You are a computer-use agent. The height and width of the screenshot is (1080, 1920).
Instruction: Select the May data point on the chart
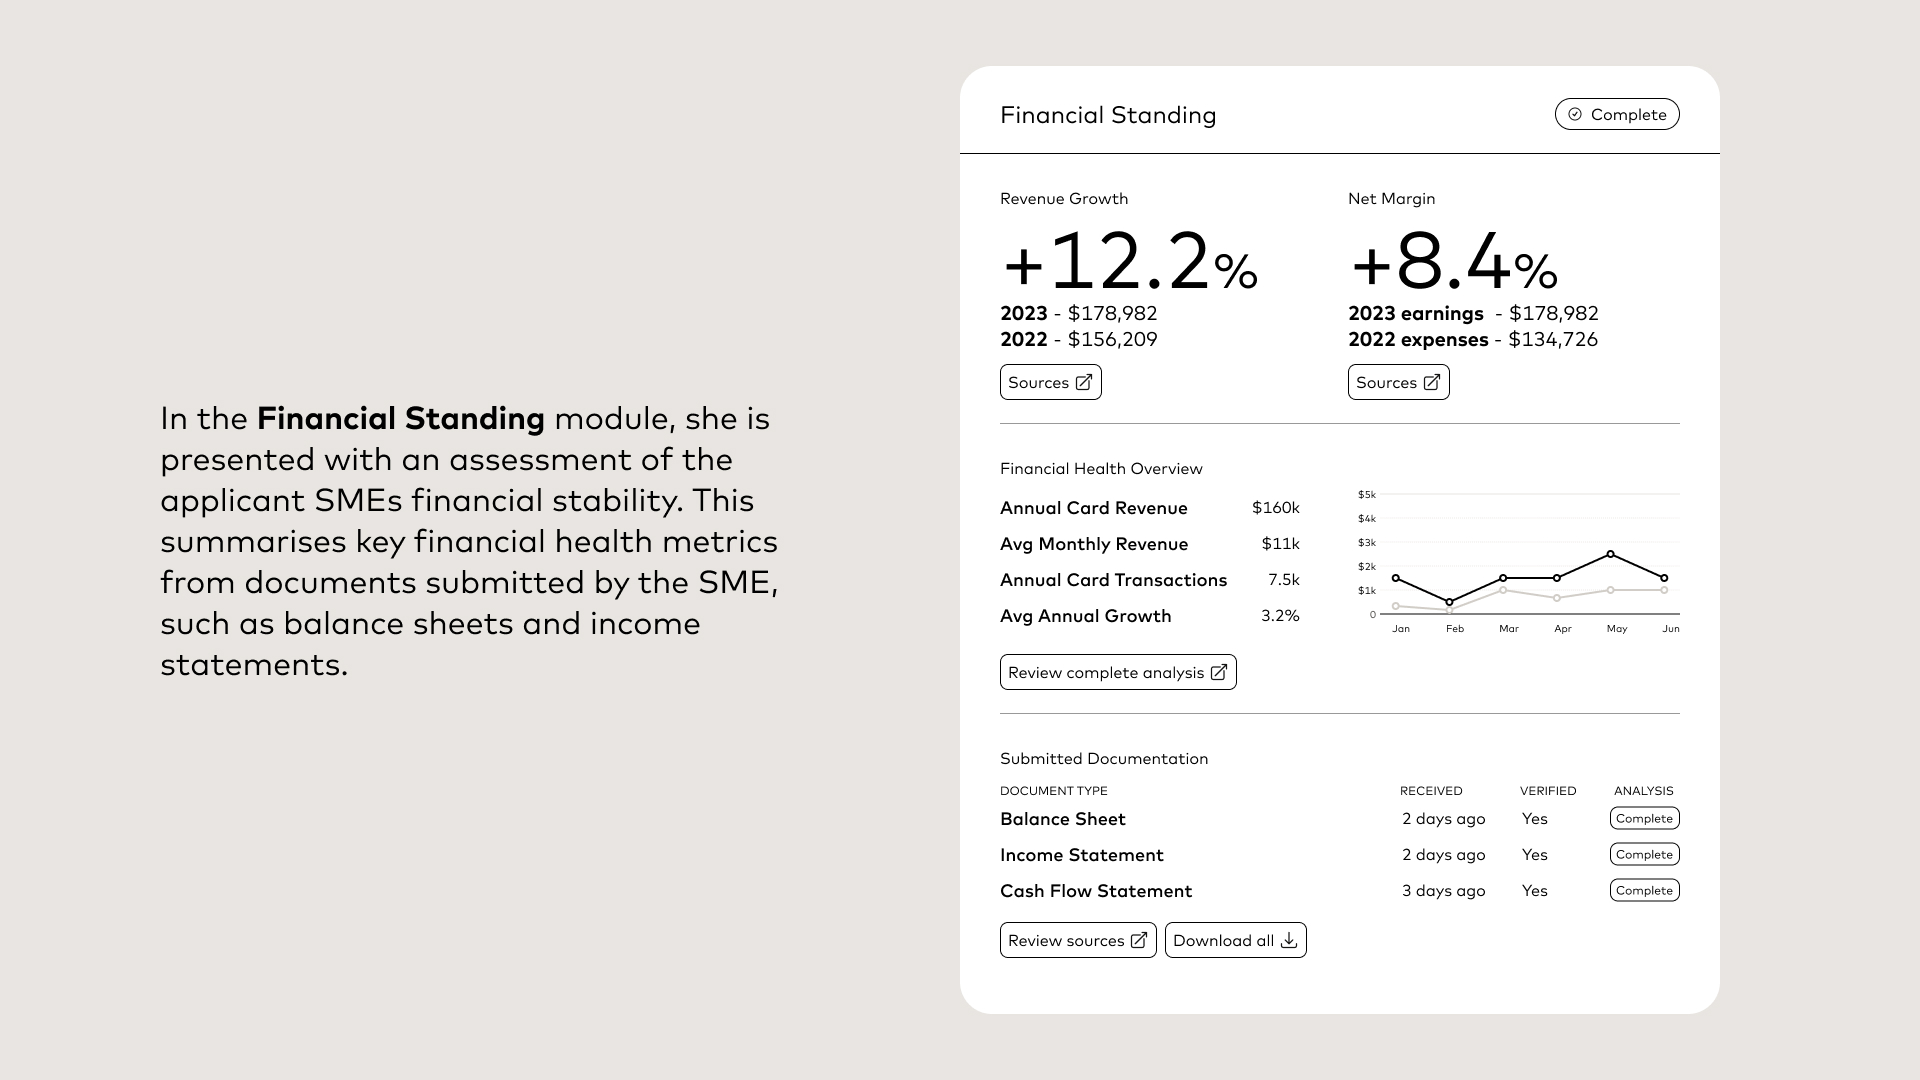click(x=1613, y=552)
